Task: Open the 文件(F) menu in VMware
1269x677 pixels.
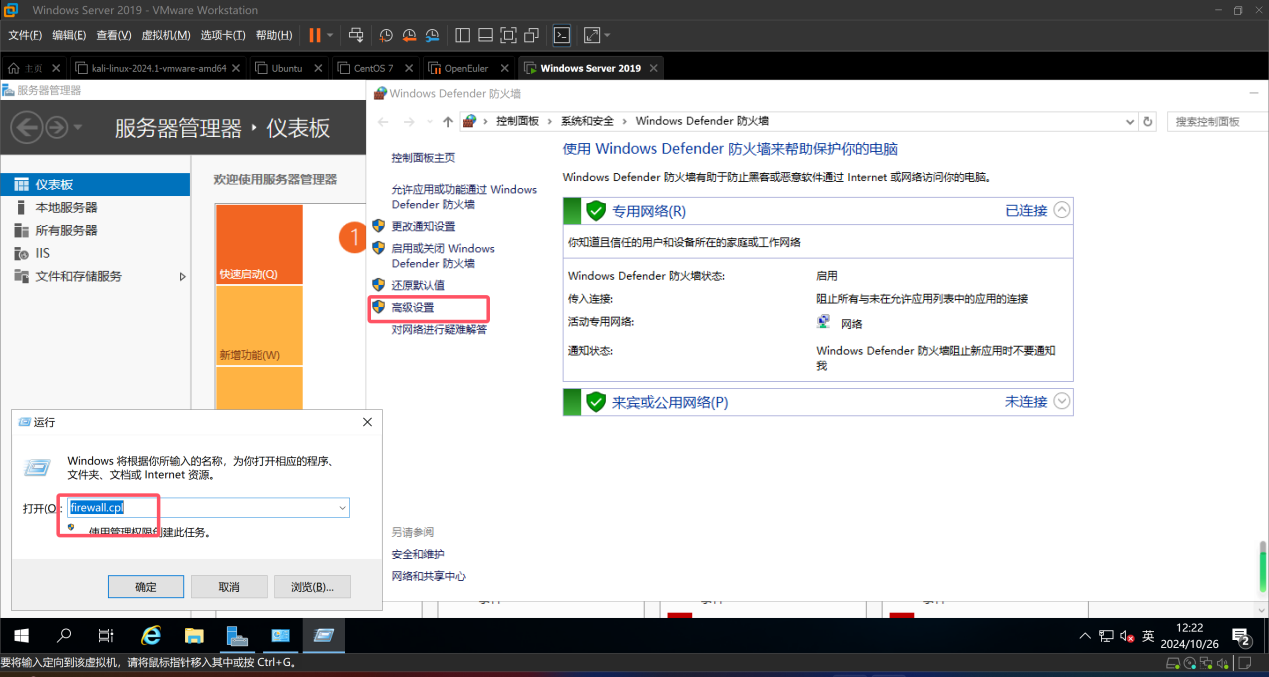Action: pos(25,35)
